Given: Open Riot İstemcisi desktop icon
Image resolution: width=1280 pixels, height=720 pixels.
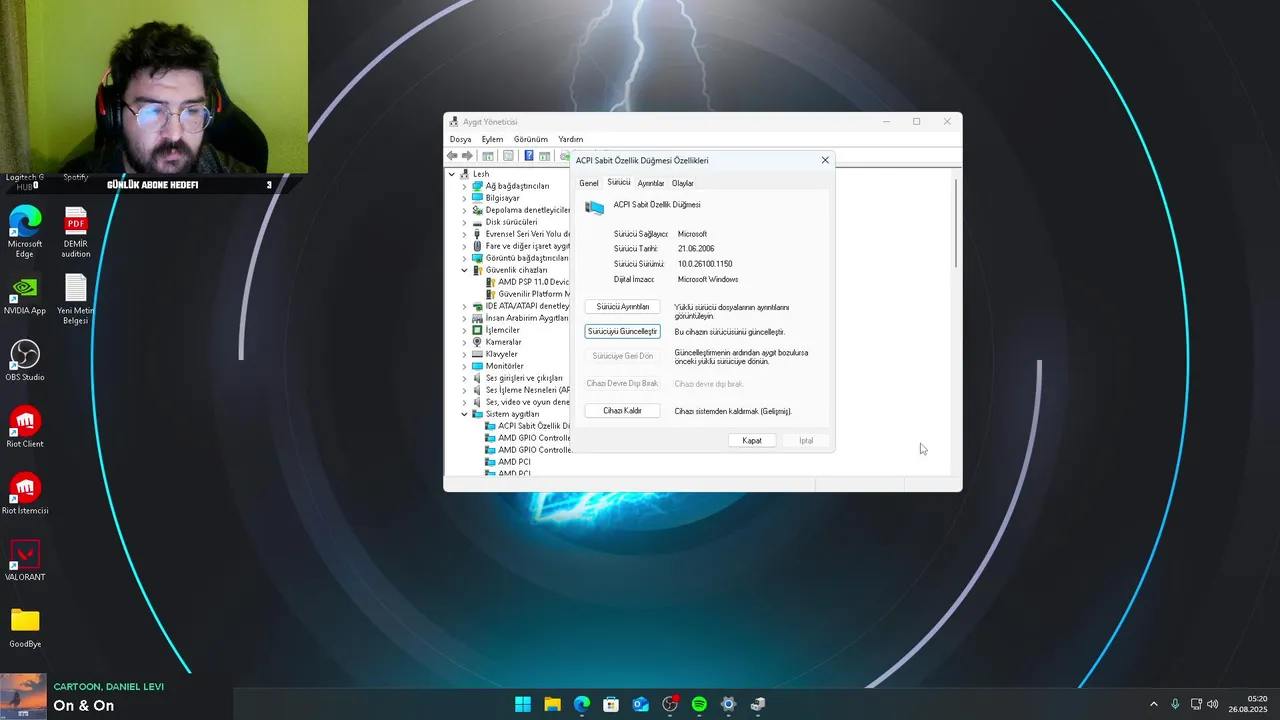Looking at the screenshot, I should click(x=25, y=494).
